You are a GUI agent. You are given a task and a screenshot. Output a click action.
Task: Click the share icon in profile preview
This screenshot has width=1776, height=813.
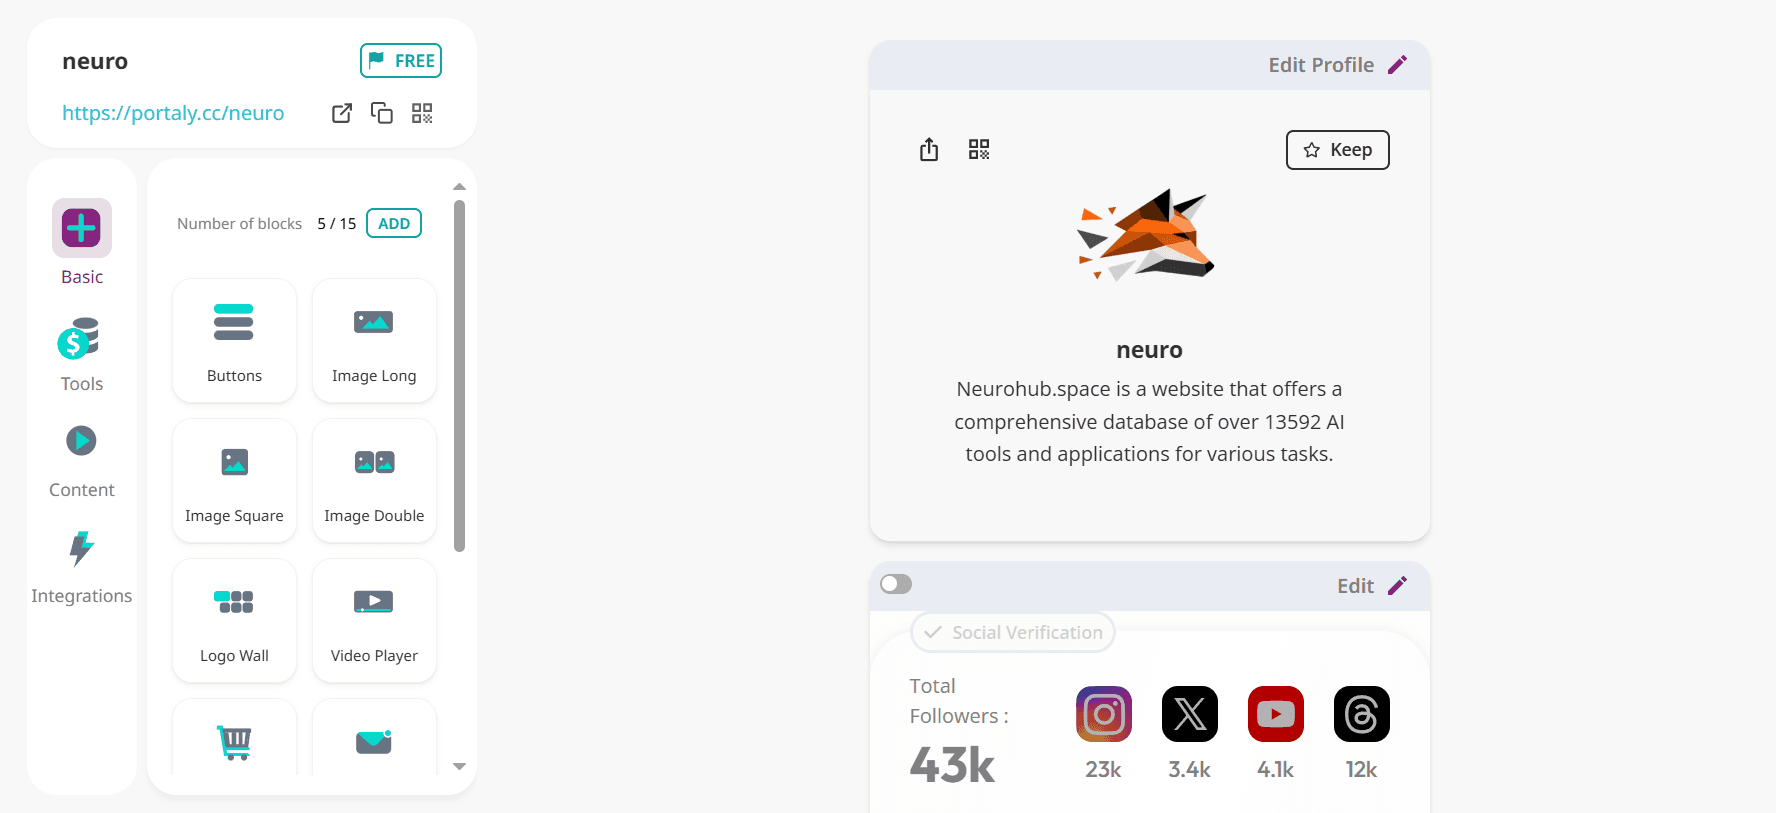tap(929, 149)
